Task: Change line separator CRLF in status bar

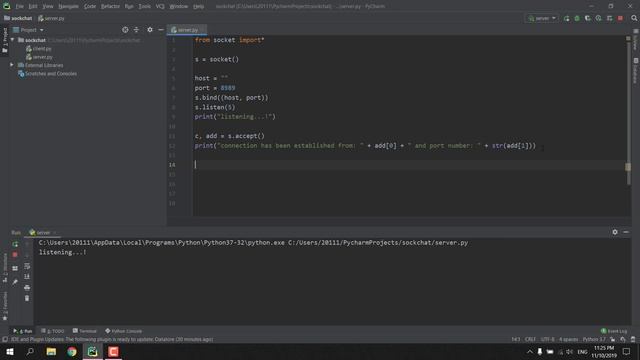Action: (x=530, y=339)
